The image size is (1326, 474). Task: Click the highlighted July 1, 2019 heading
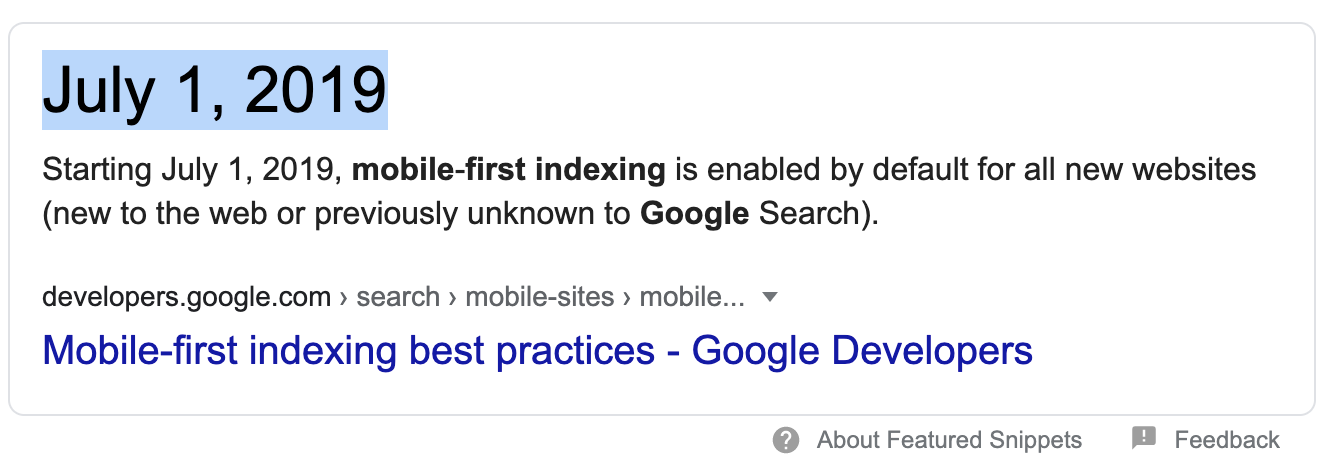[214, 91]
